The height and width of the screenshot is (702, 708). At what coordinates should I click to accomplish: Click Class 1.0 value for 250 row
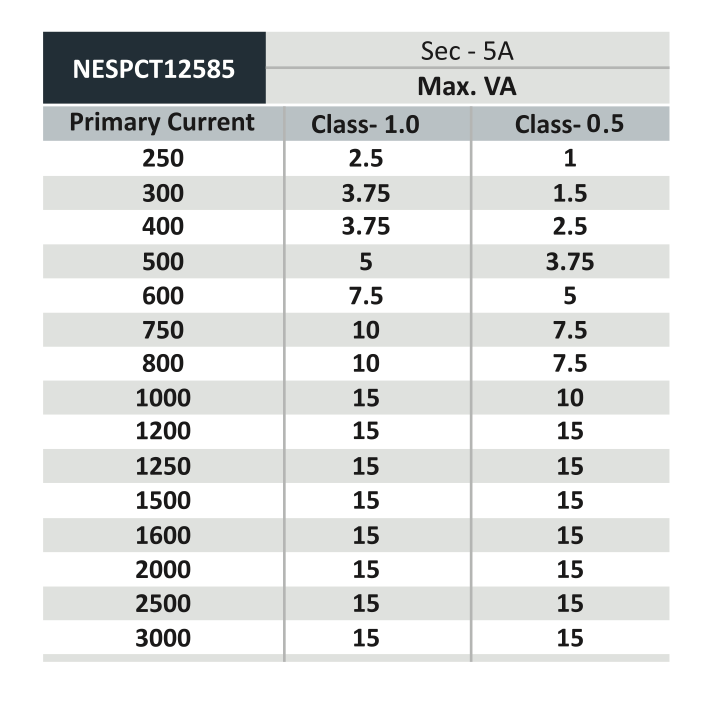(x=366, y=159)
